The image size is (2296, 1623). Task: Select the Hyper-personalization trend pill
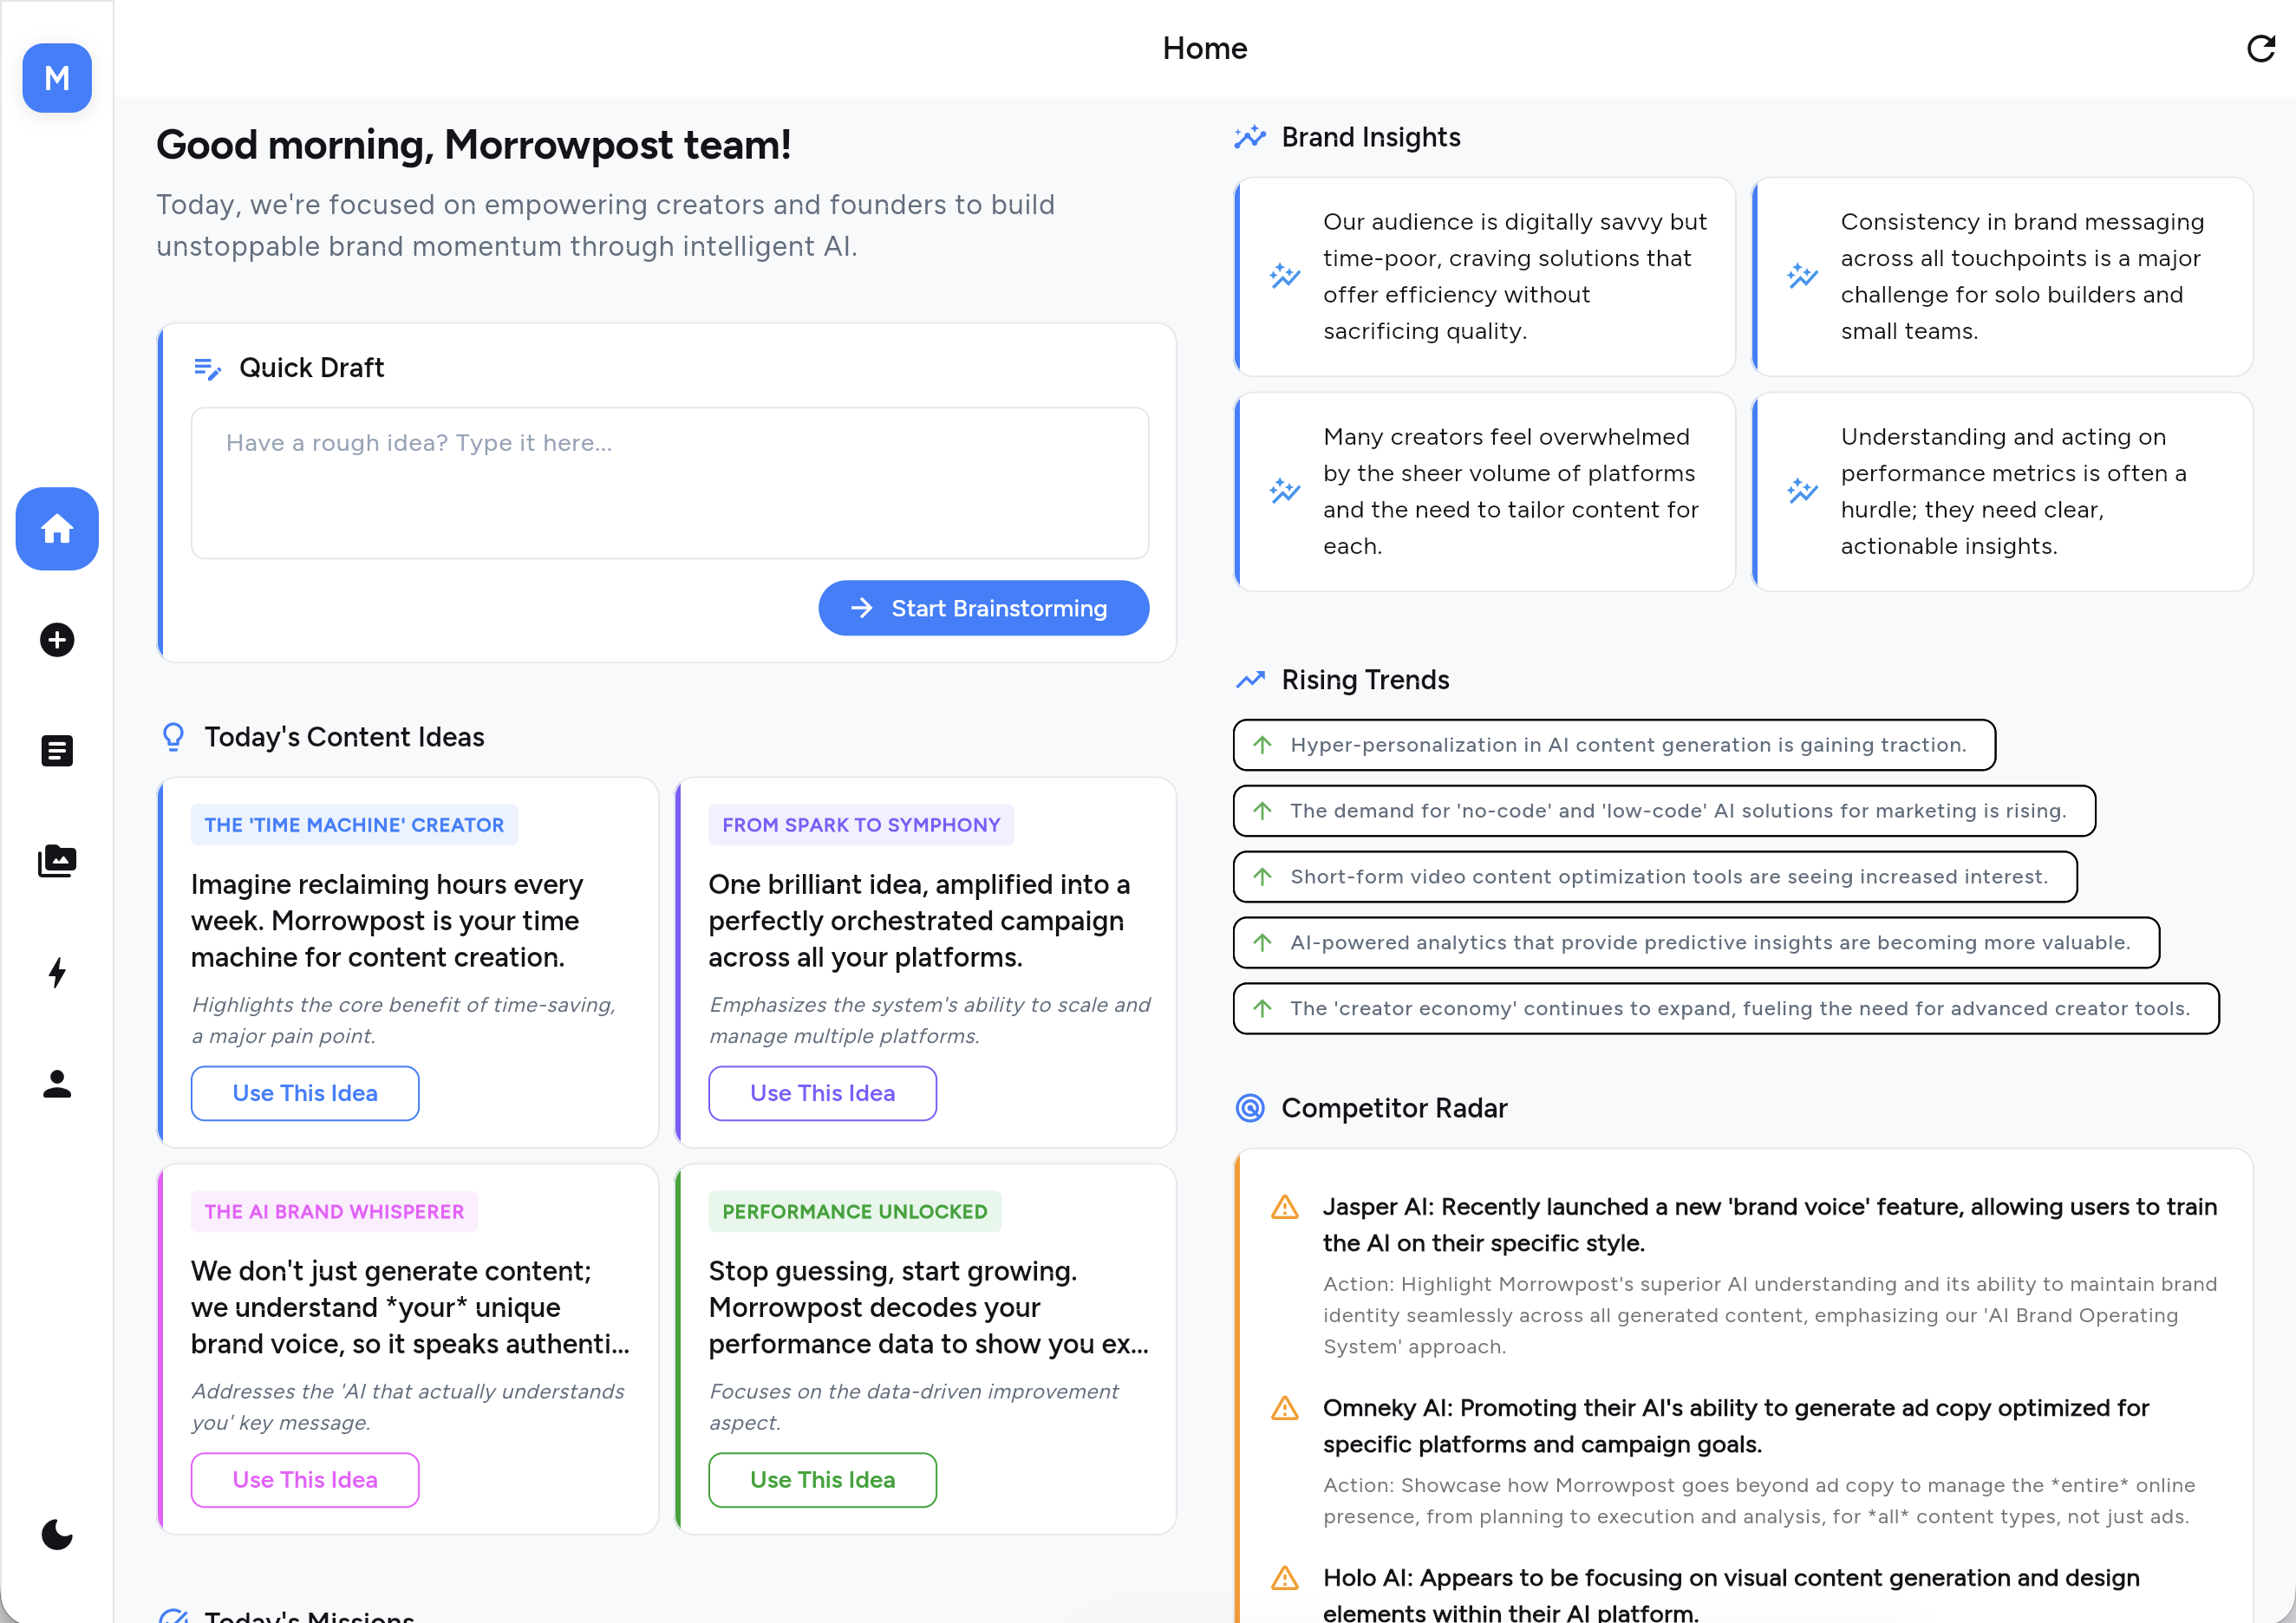(1613, 744)
